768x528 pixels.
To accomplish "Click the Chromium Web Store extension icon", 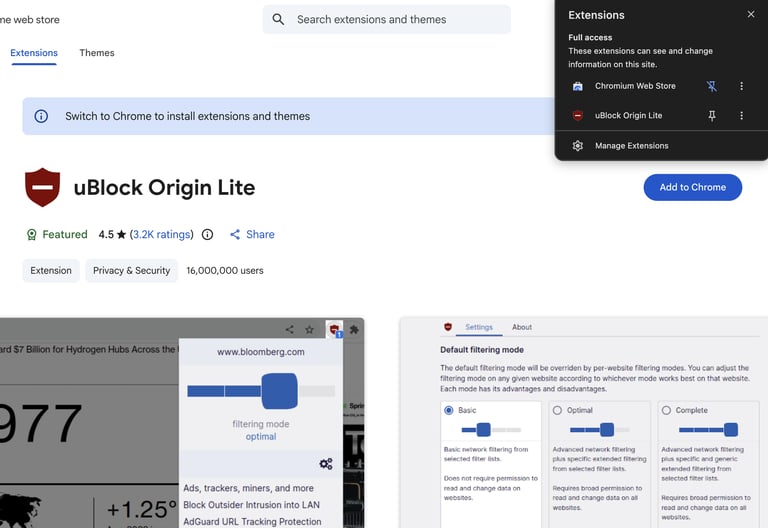I will [578, 86].
